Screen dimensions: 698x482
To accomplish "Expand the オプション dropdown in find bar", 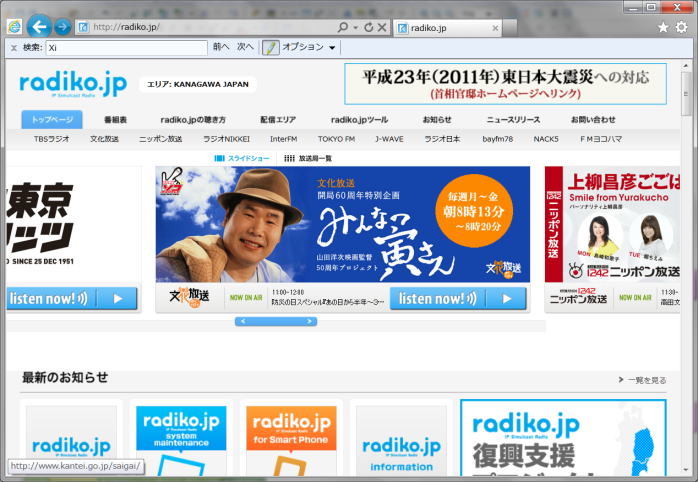I will coord(308,47).
